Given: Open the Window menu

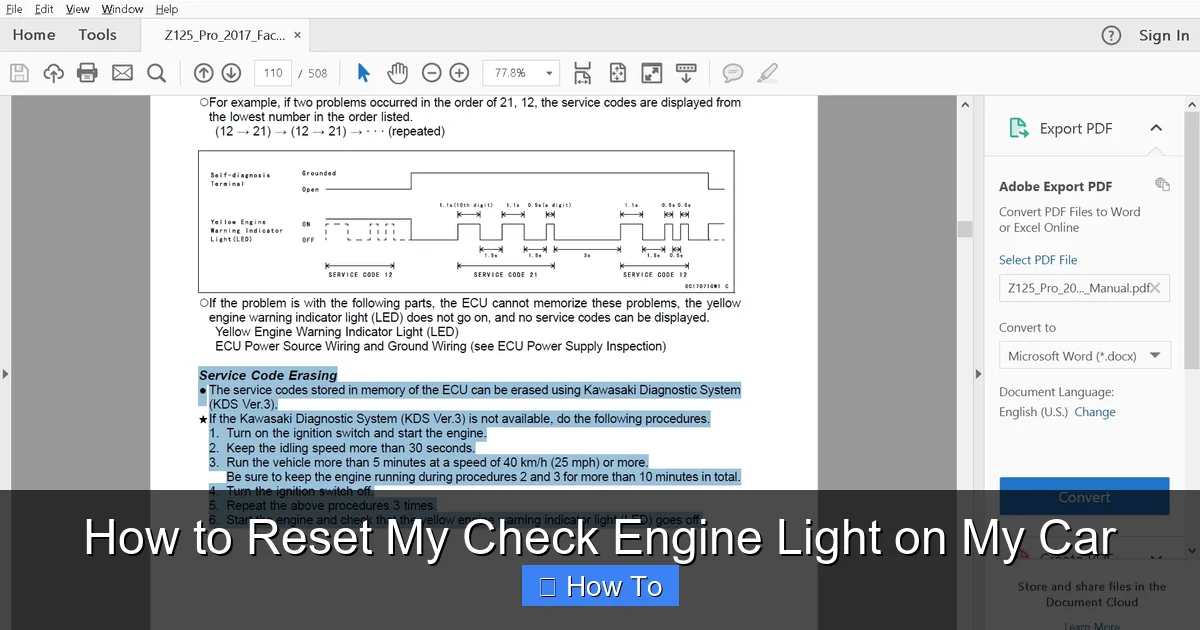Looking at the screenshot, I should click(121, 8).
